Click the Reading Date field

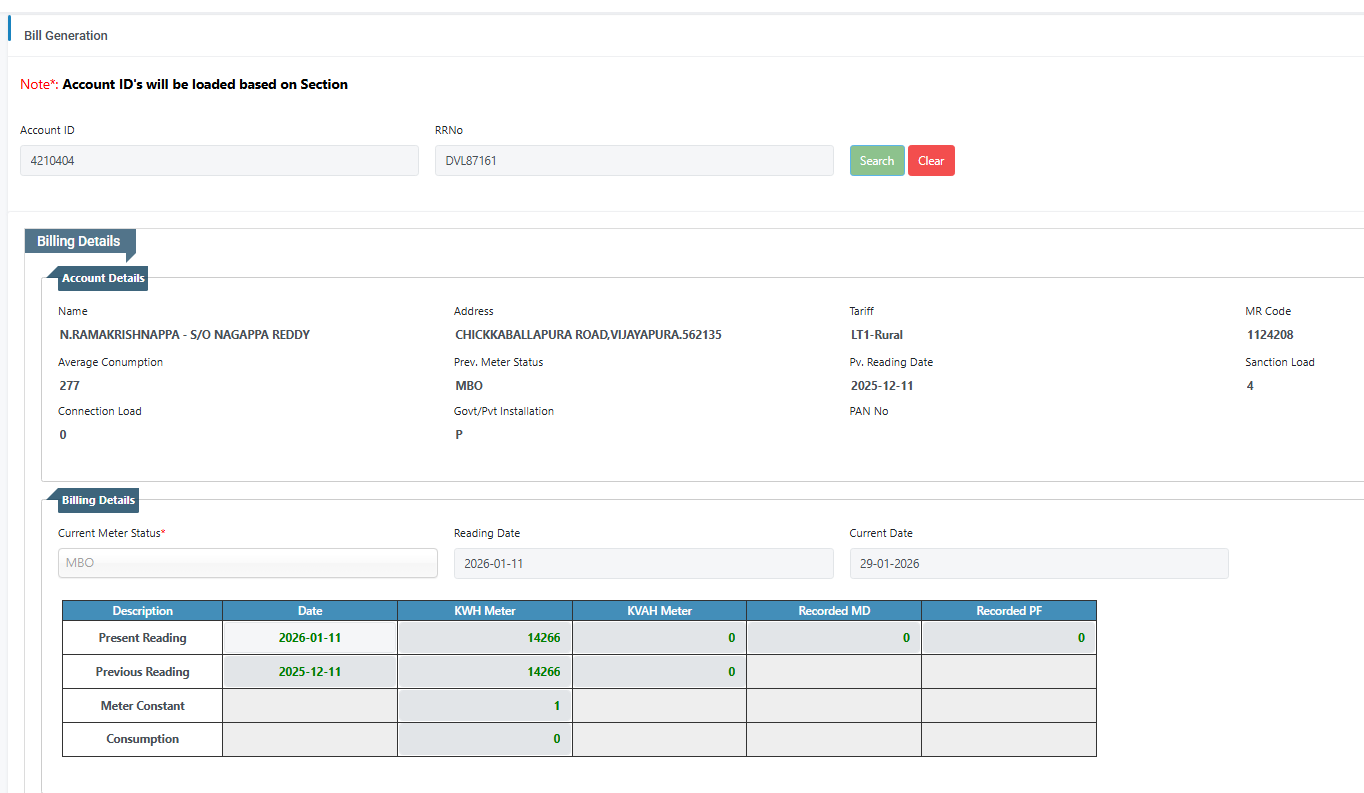click(643, 563)
